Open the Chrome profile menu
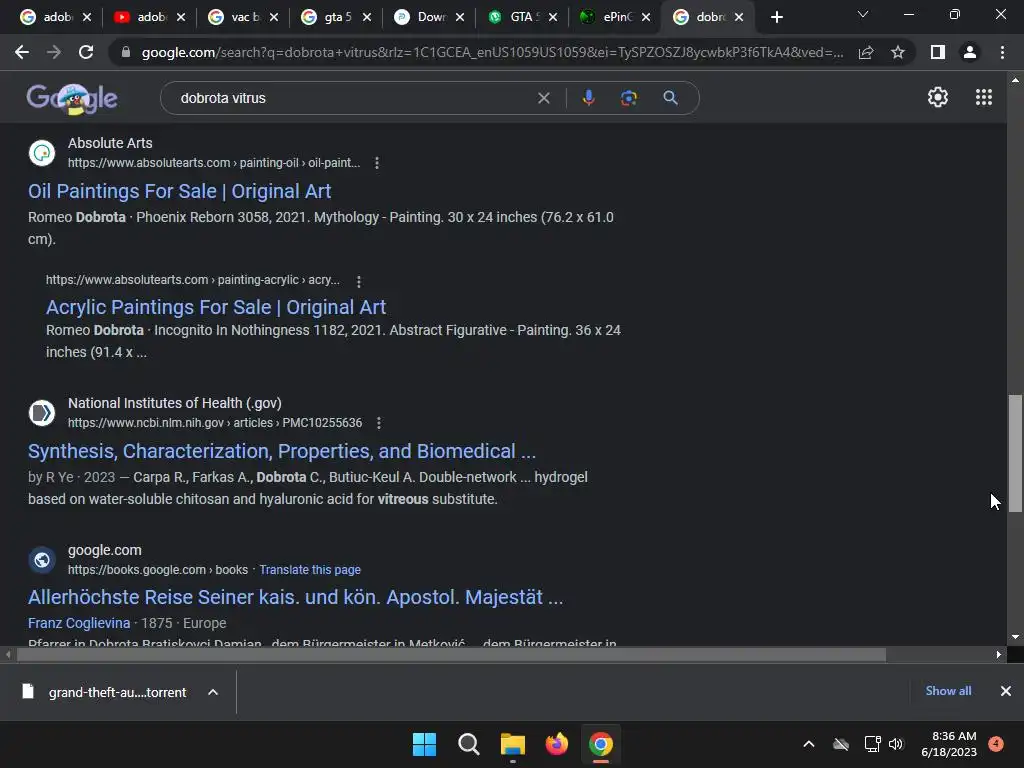Image resolution: width=1024 pixels, height=768 pixels. point(970,52)
